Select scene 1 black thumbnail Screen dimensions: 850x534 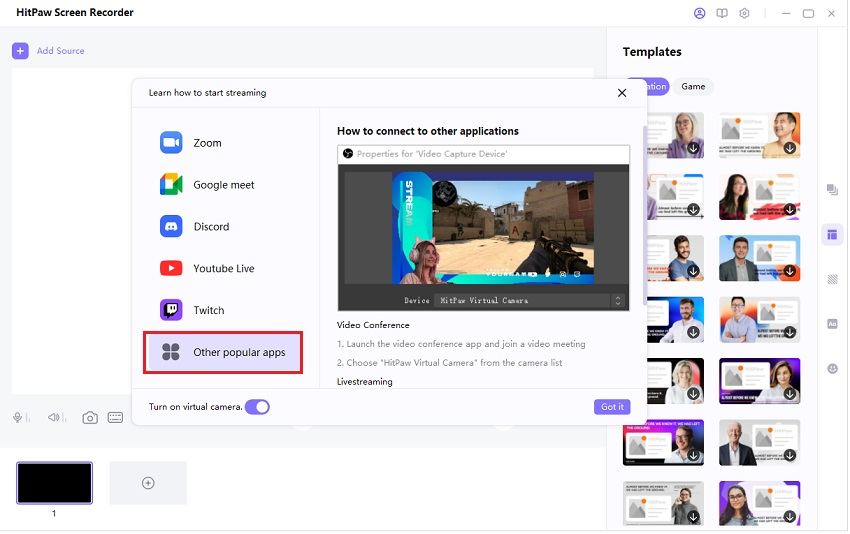click(x=54, y=483)
